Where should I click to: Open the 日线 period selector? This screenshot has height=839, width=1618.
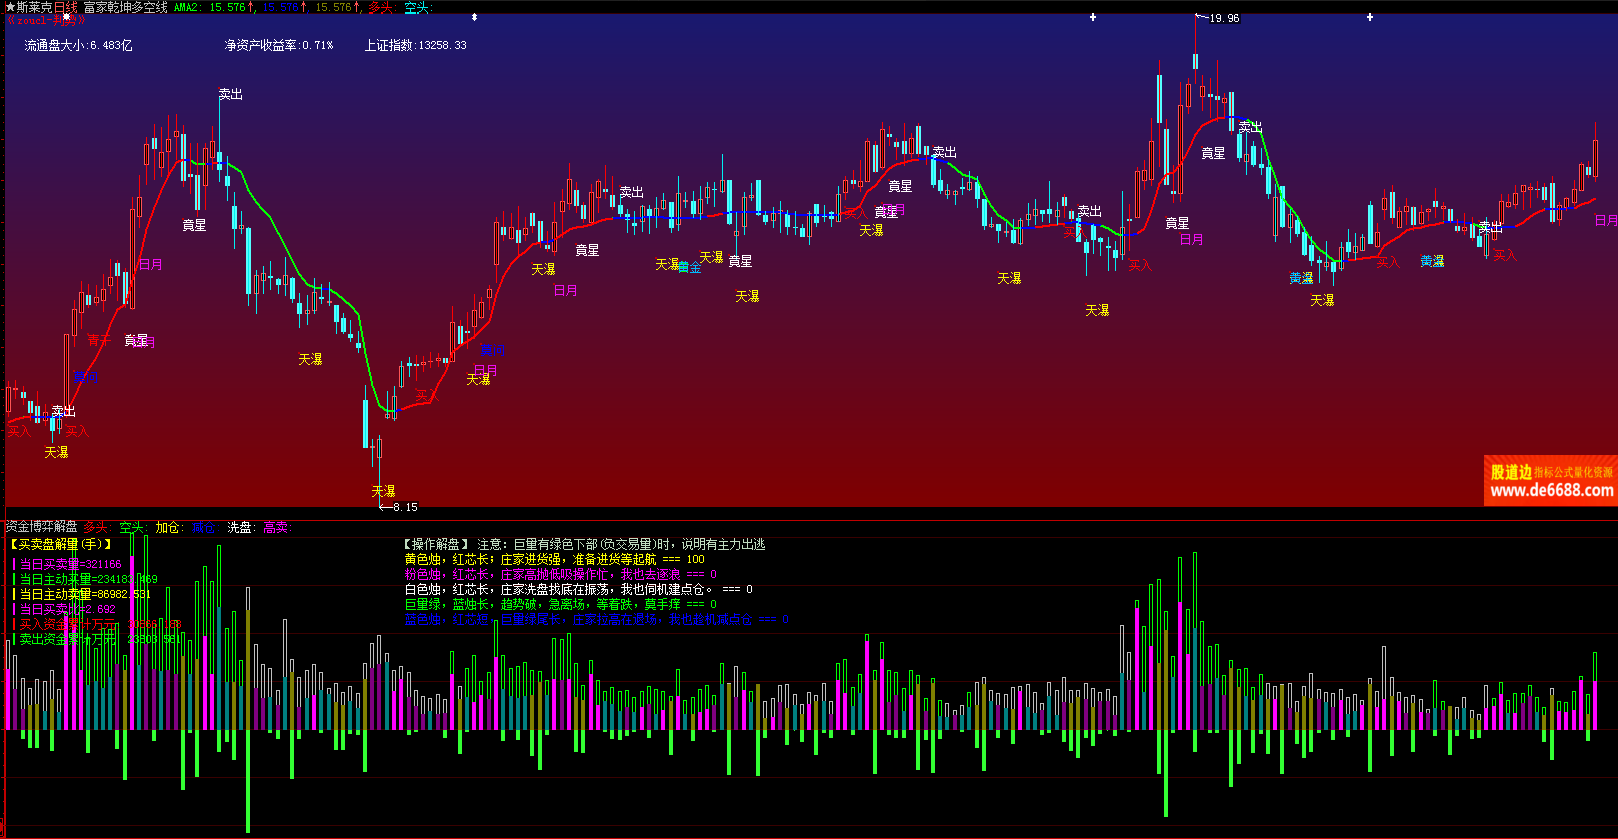tap(65, 7)
